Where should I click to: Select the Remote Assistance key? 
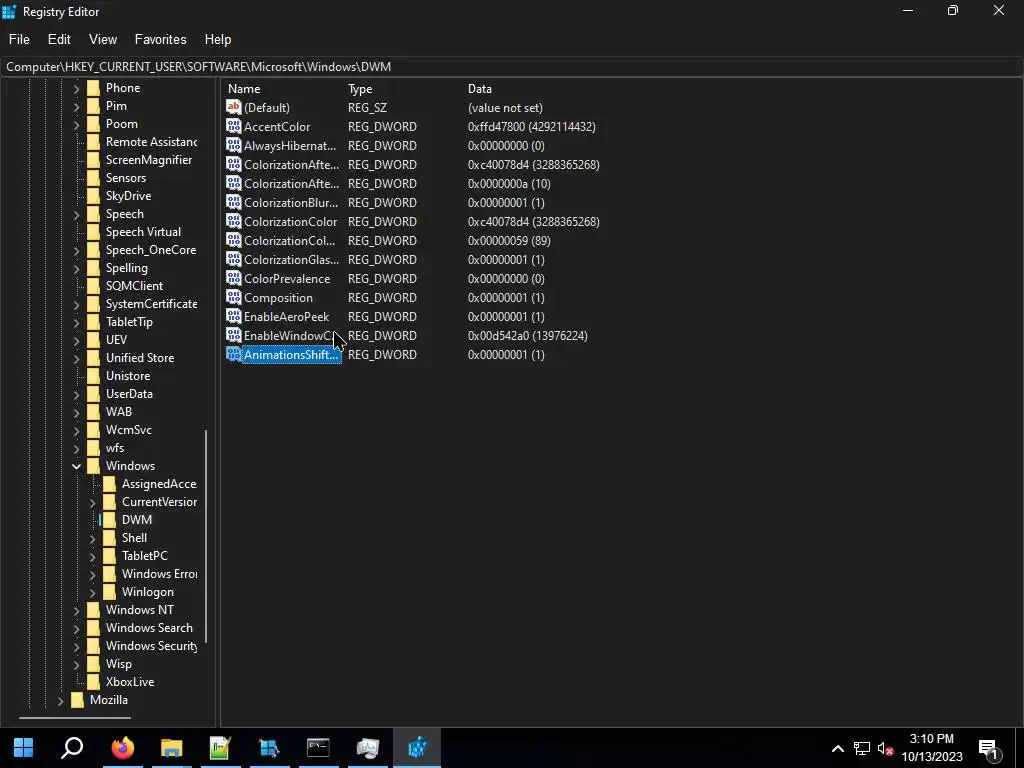pyautogui.click(x=151, y=142)
